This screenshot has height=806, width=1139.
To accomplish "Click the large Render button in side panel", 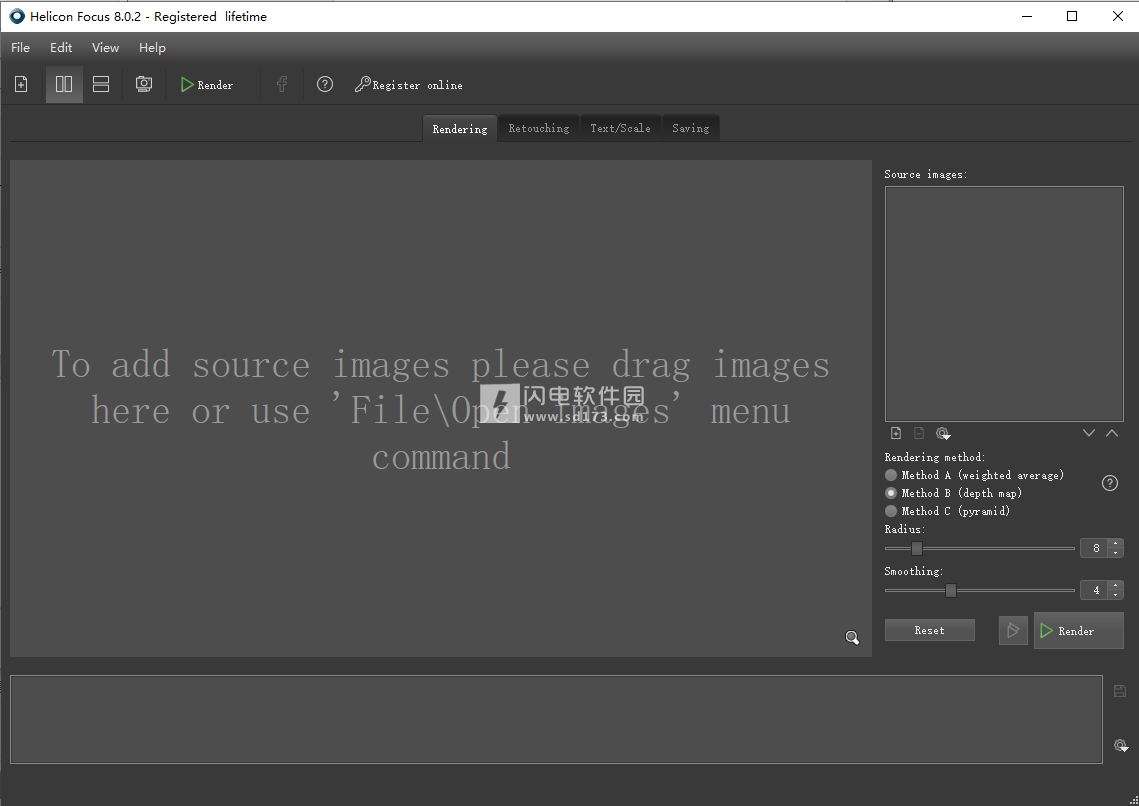I will [1079, 630].
